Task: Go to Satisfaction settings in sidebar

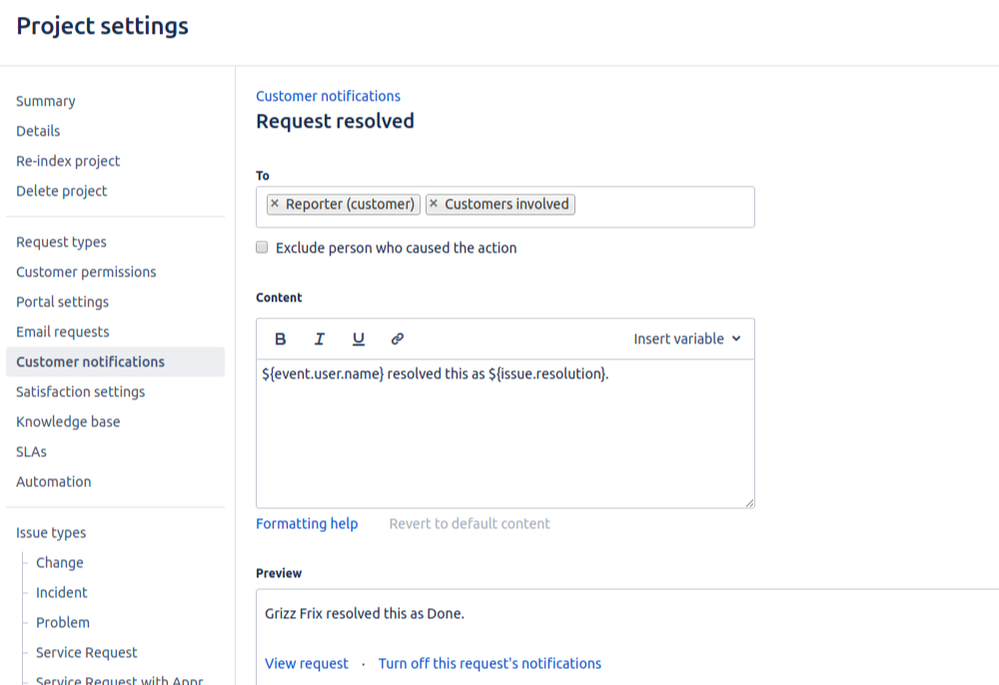Action: (x=80, y=392)
